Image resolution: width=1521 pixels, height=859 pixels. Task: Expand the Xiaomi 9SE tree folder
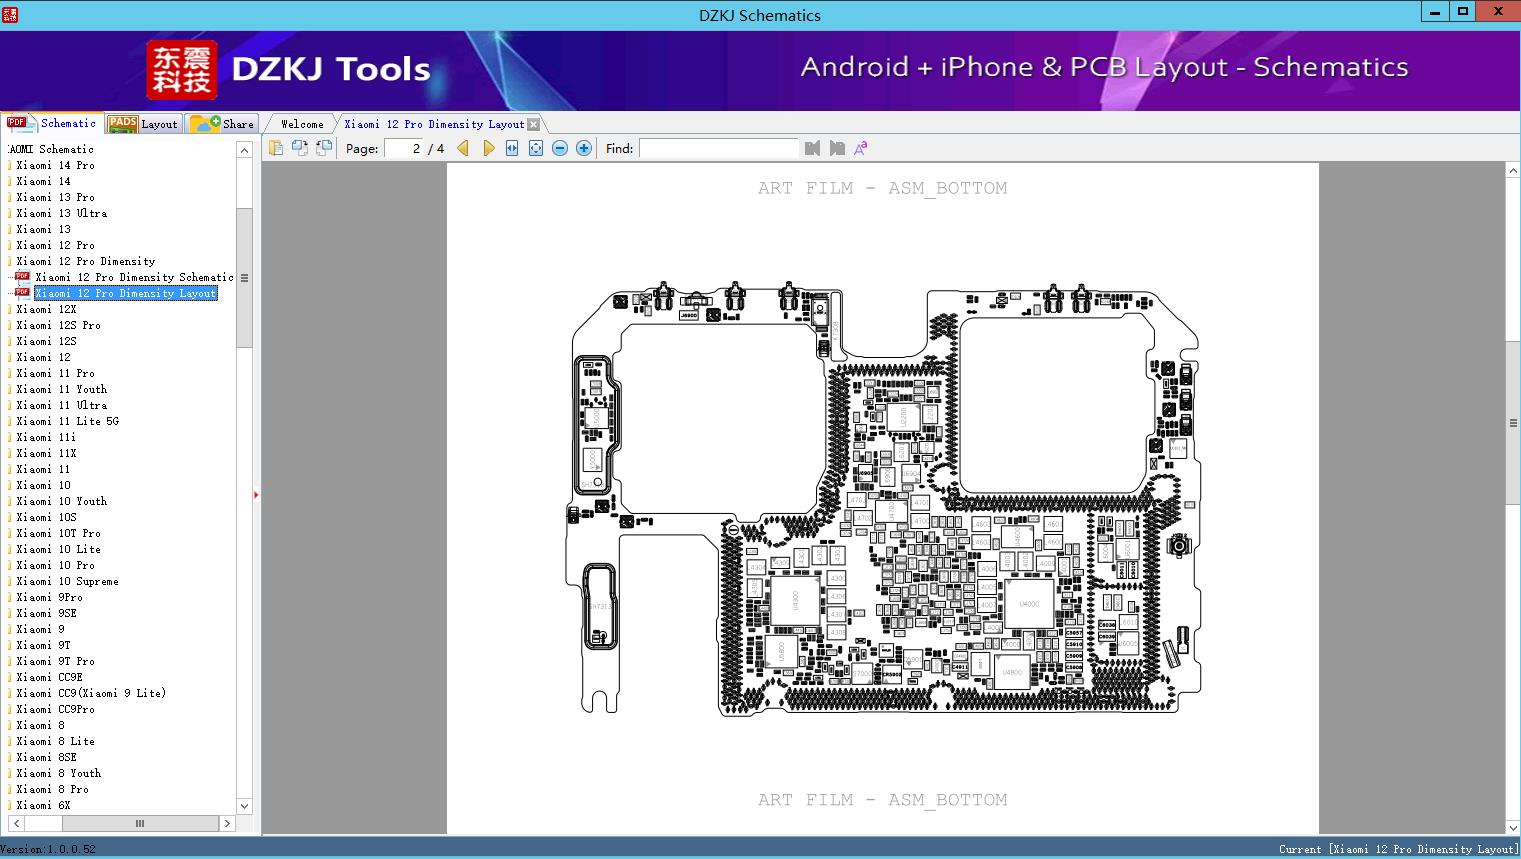click(46, 613)
